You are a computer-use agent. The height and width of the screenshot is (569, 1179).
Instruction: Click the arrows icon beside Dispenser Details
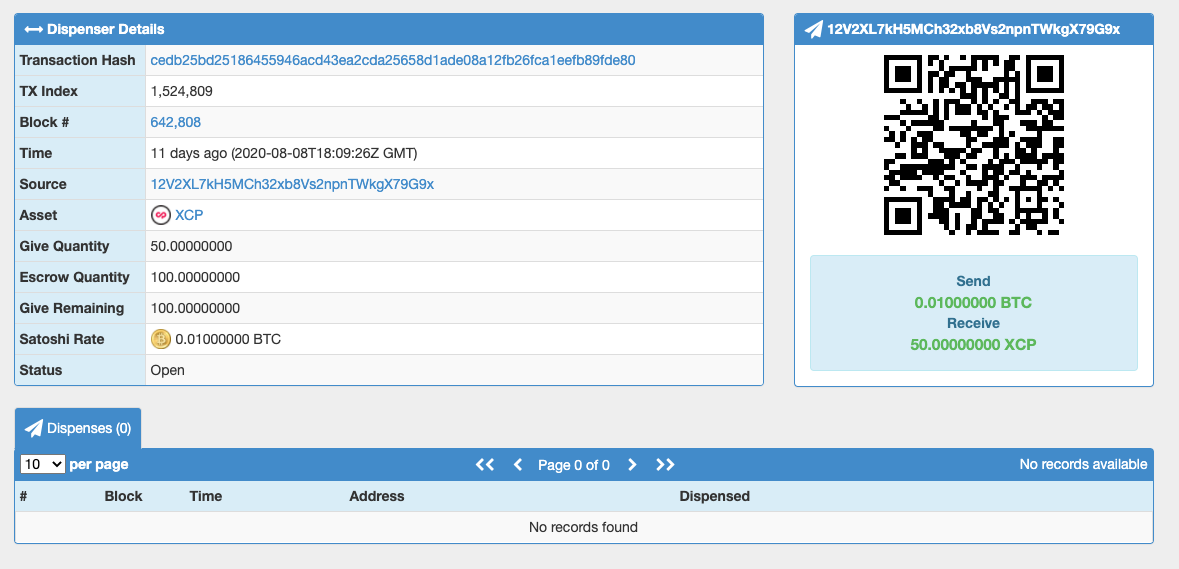pos(33,29)
